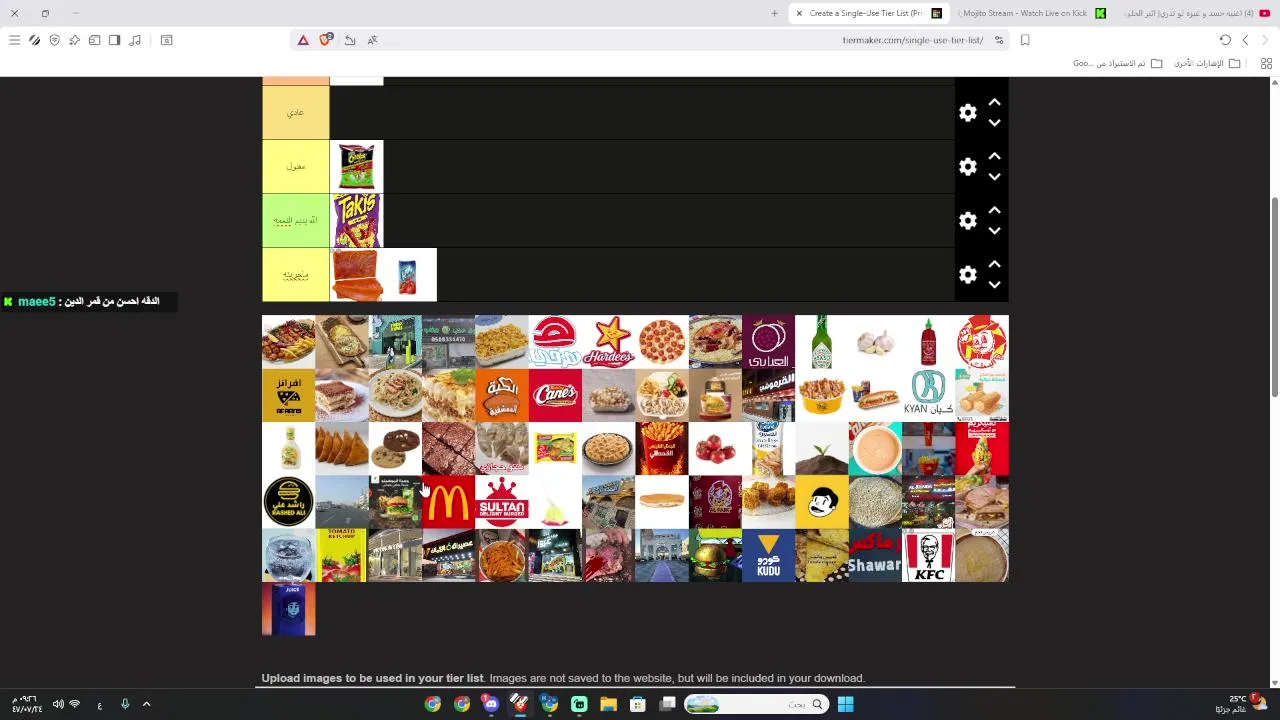Select the Hardee's star logo image
The image size is (1280, 720).
608,342
